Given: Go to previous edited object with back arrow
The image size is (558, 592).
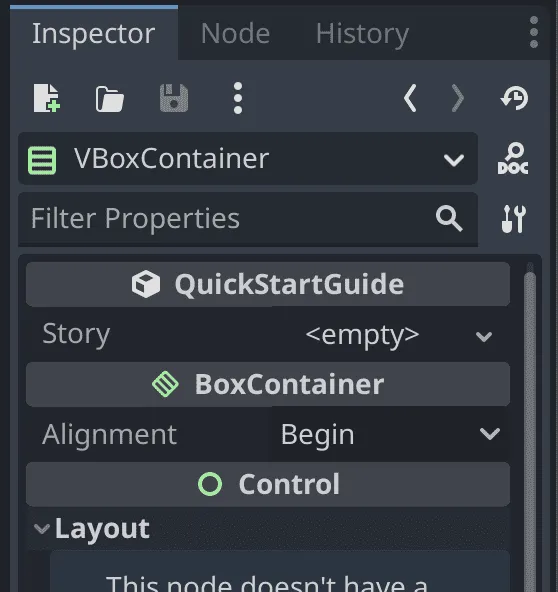Looking at the screenshot, I should pos(410,98).
